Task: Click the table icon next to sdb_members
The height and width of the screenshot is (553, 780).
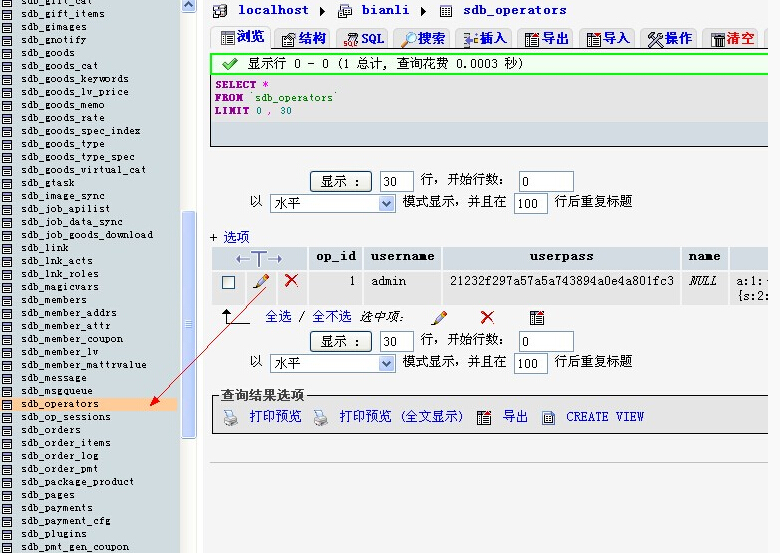Action: point(8,300)
